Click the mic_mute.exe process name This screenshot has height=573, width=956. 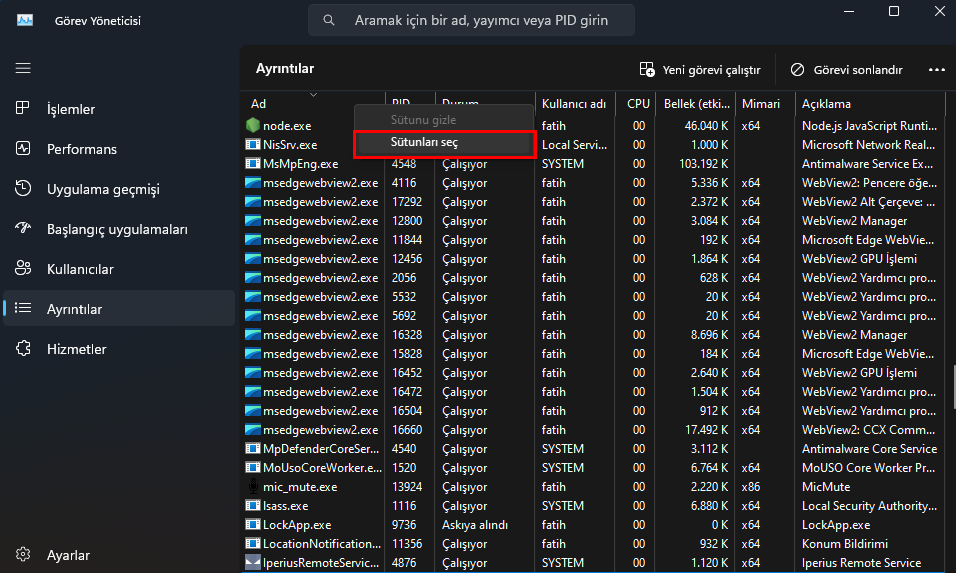300,486
